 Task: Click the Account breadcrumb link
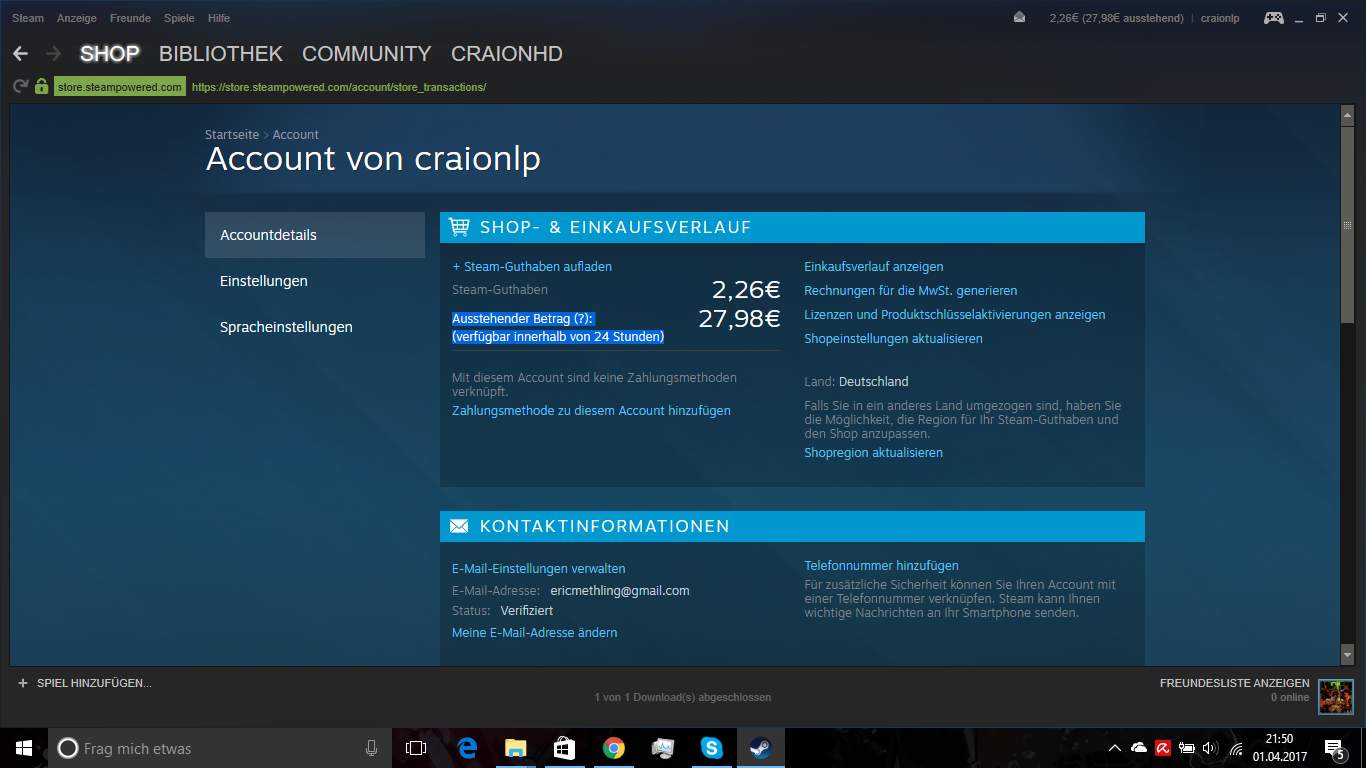click(296, 134)
